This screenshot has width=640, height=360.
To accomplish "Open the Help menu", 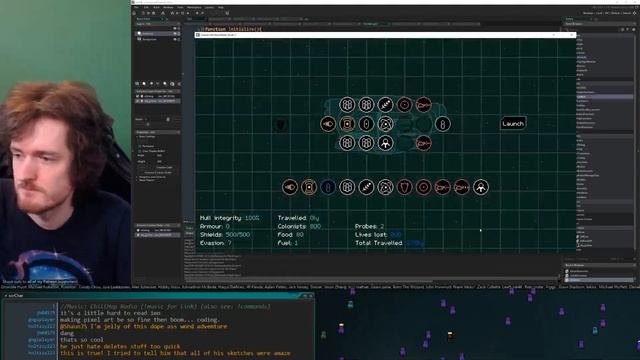I will pyautogui.click(x=221, y=7).
